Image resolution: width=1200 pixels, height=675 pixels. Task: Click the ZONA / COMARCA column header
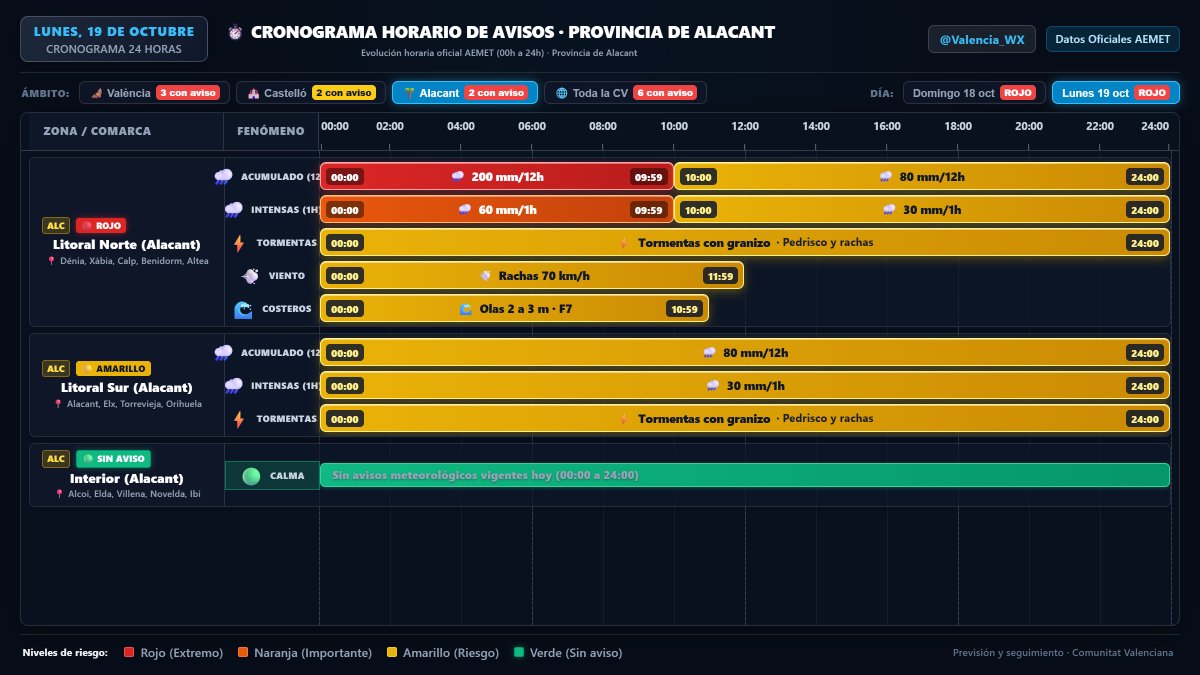(97, 131)
